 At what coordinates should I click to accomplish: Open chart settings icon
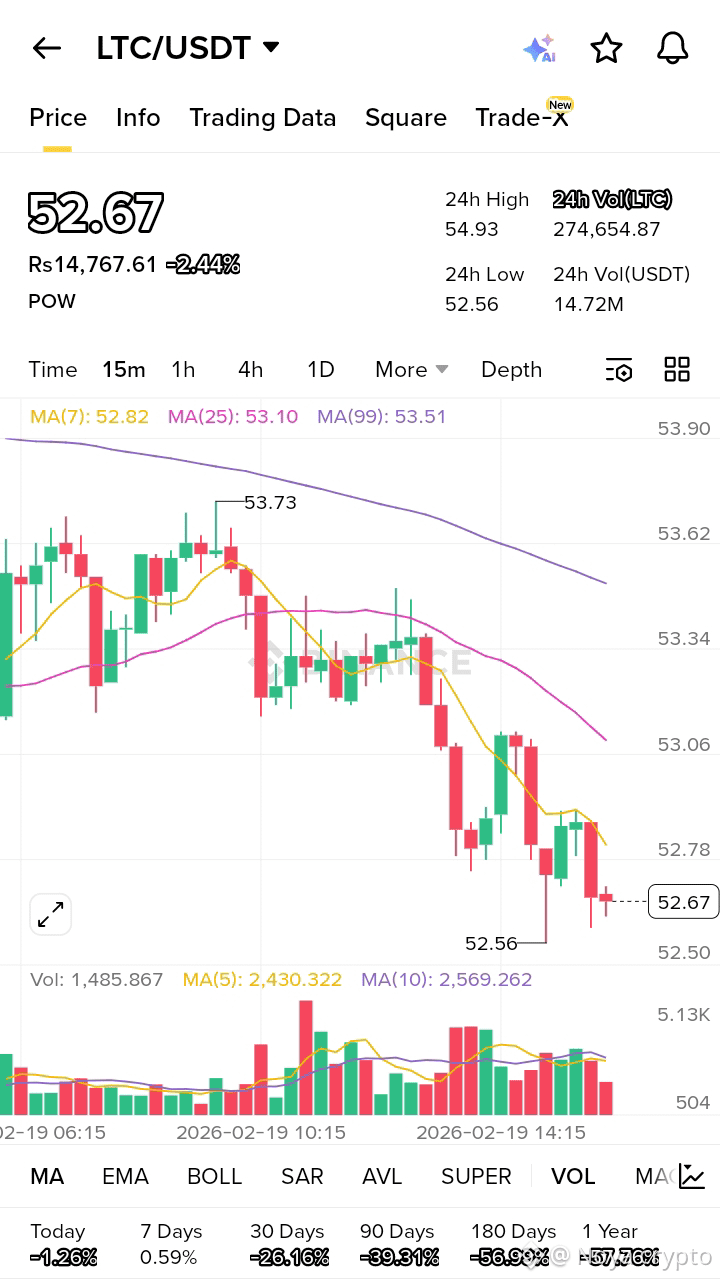pos(619,370)
